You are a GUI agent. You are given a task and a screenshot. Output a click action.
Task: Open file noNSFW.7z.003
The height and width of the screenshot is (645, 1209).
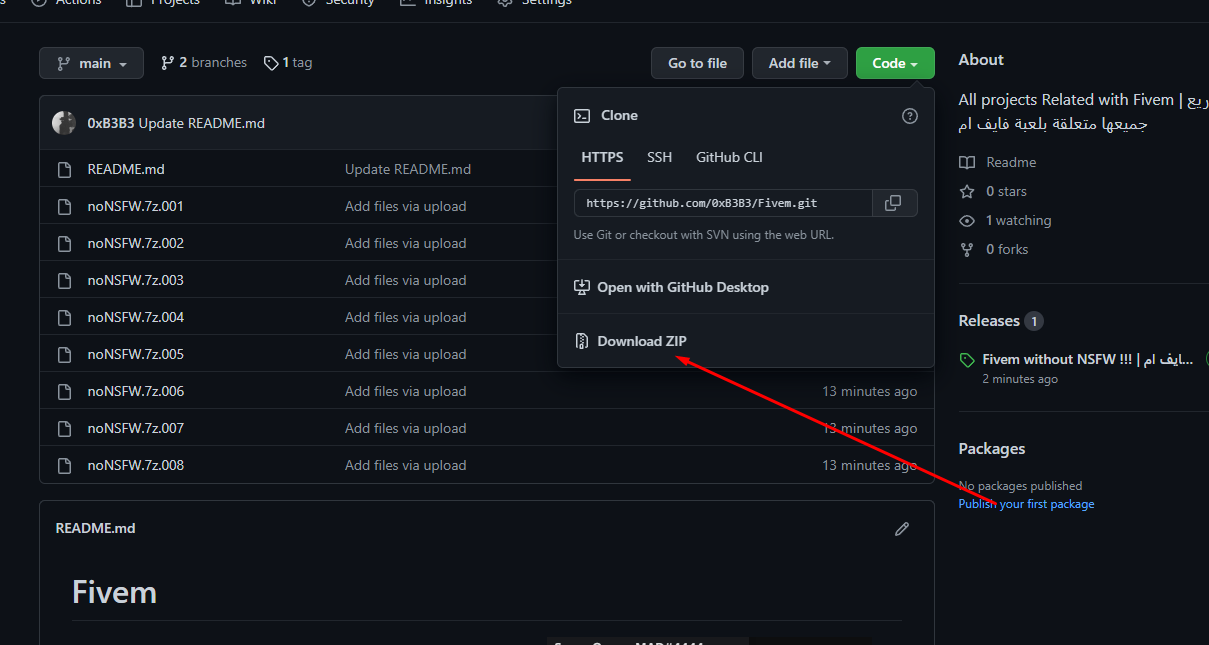135,280
